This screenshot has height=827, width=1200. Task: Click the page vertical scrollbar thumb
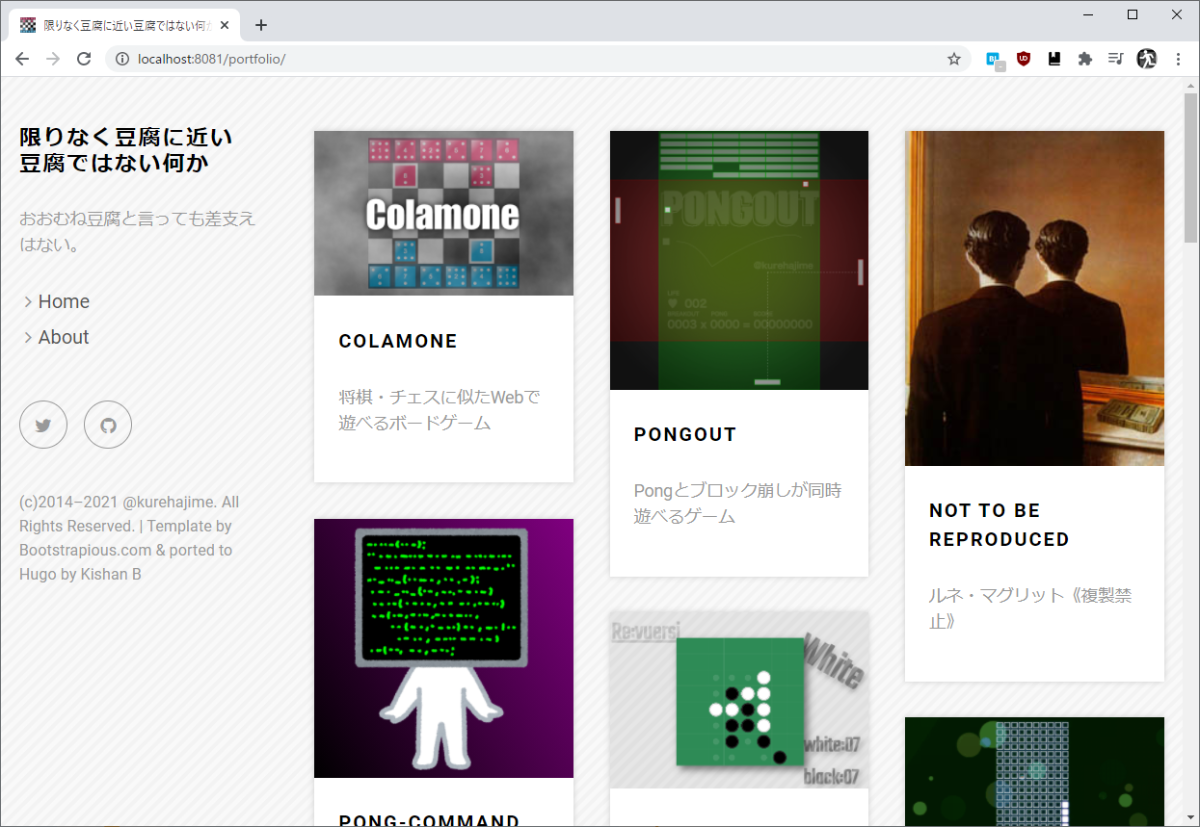(1190, 168)
